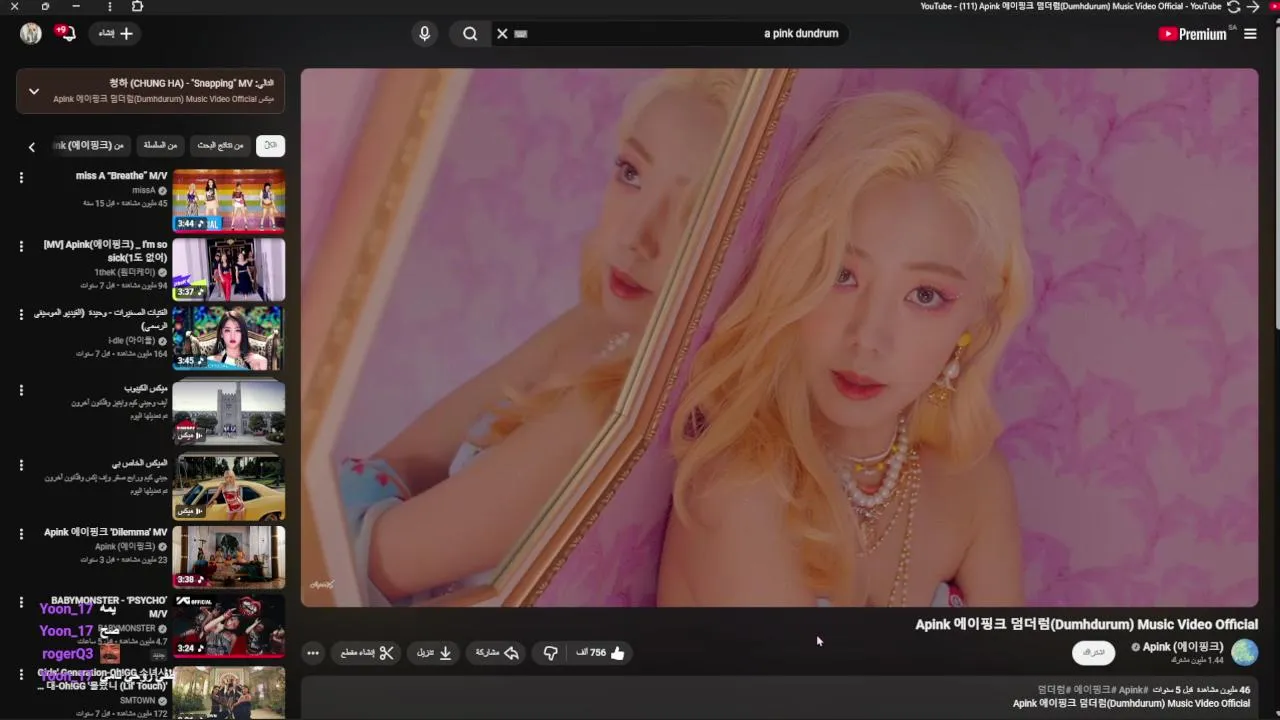Visit the SMTOWN channel name link
Screen dimensions: 1280x720
tap(138, 701)
